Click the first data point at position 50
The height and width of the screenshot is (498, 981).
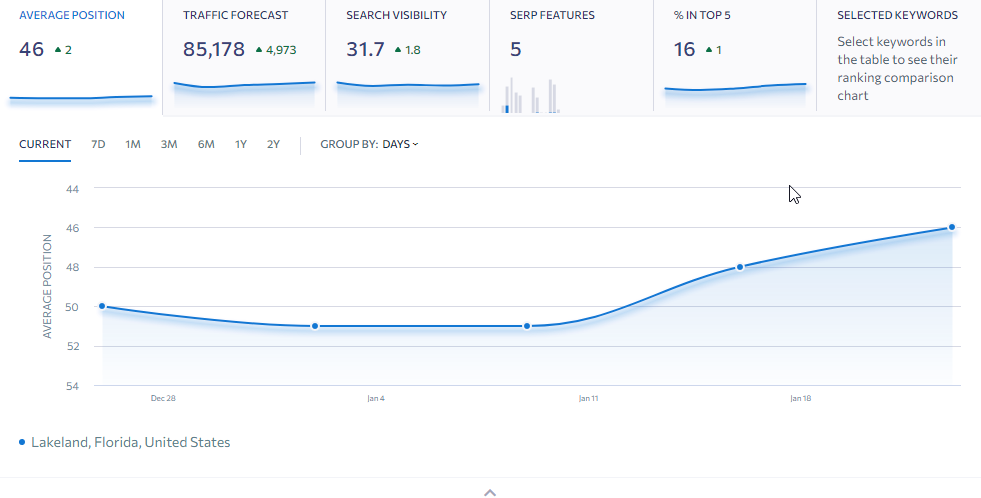[x=102, y=307]
